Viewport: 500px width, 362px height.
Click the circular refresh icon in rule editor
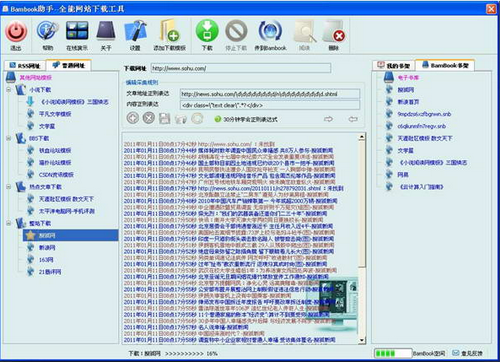coord(197,118)
